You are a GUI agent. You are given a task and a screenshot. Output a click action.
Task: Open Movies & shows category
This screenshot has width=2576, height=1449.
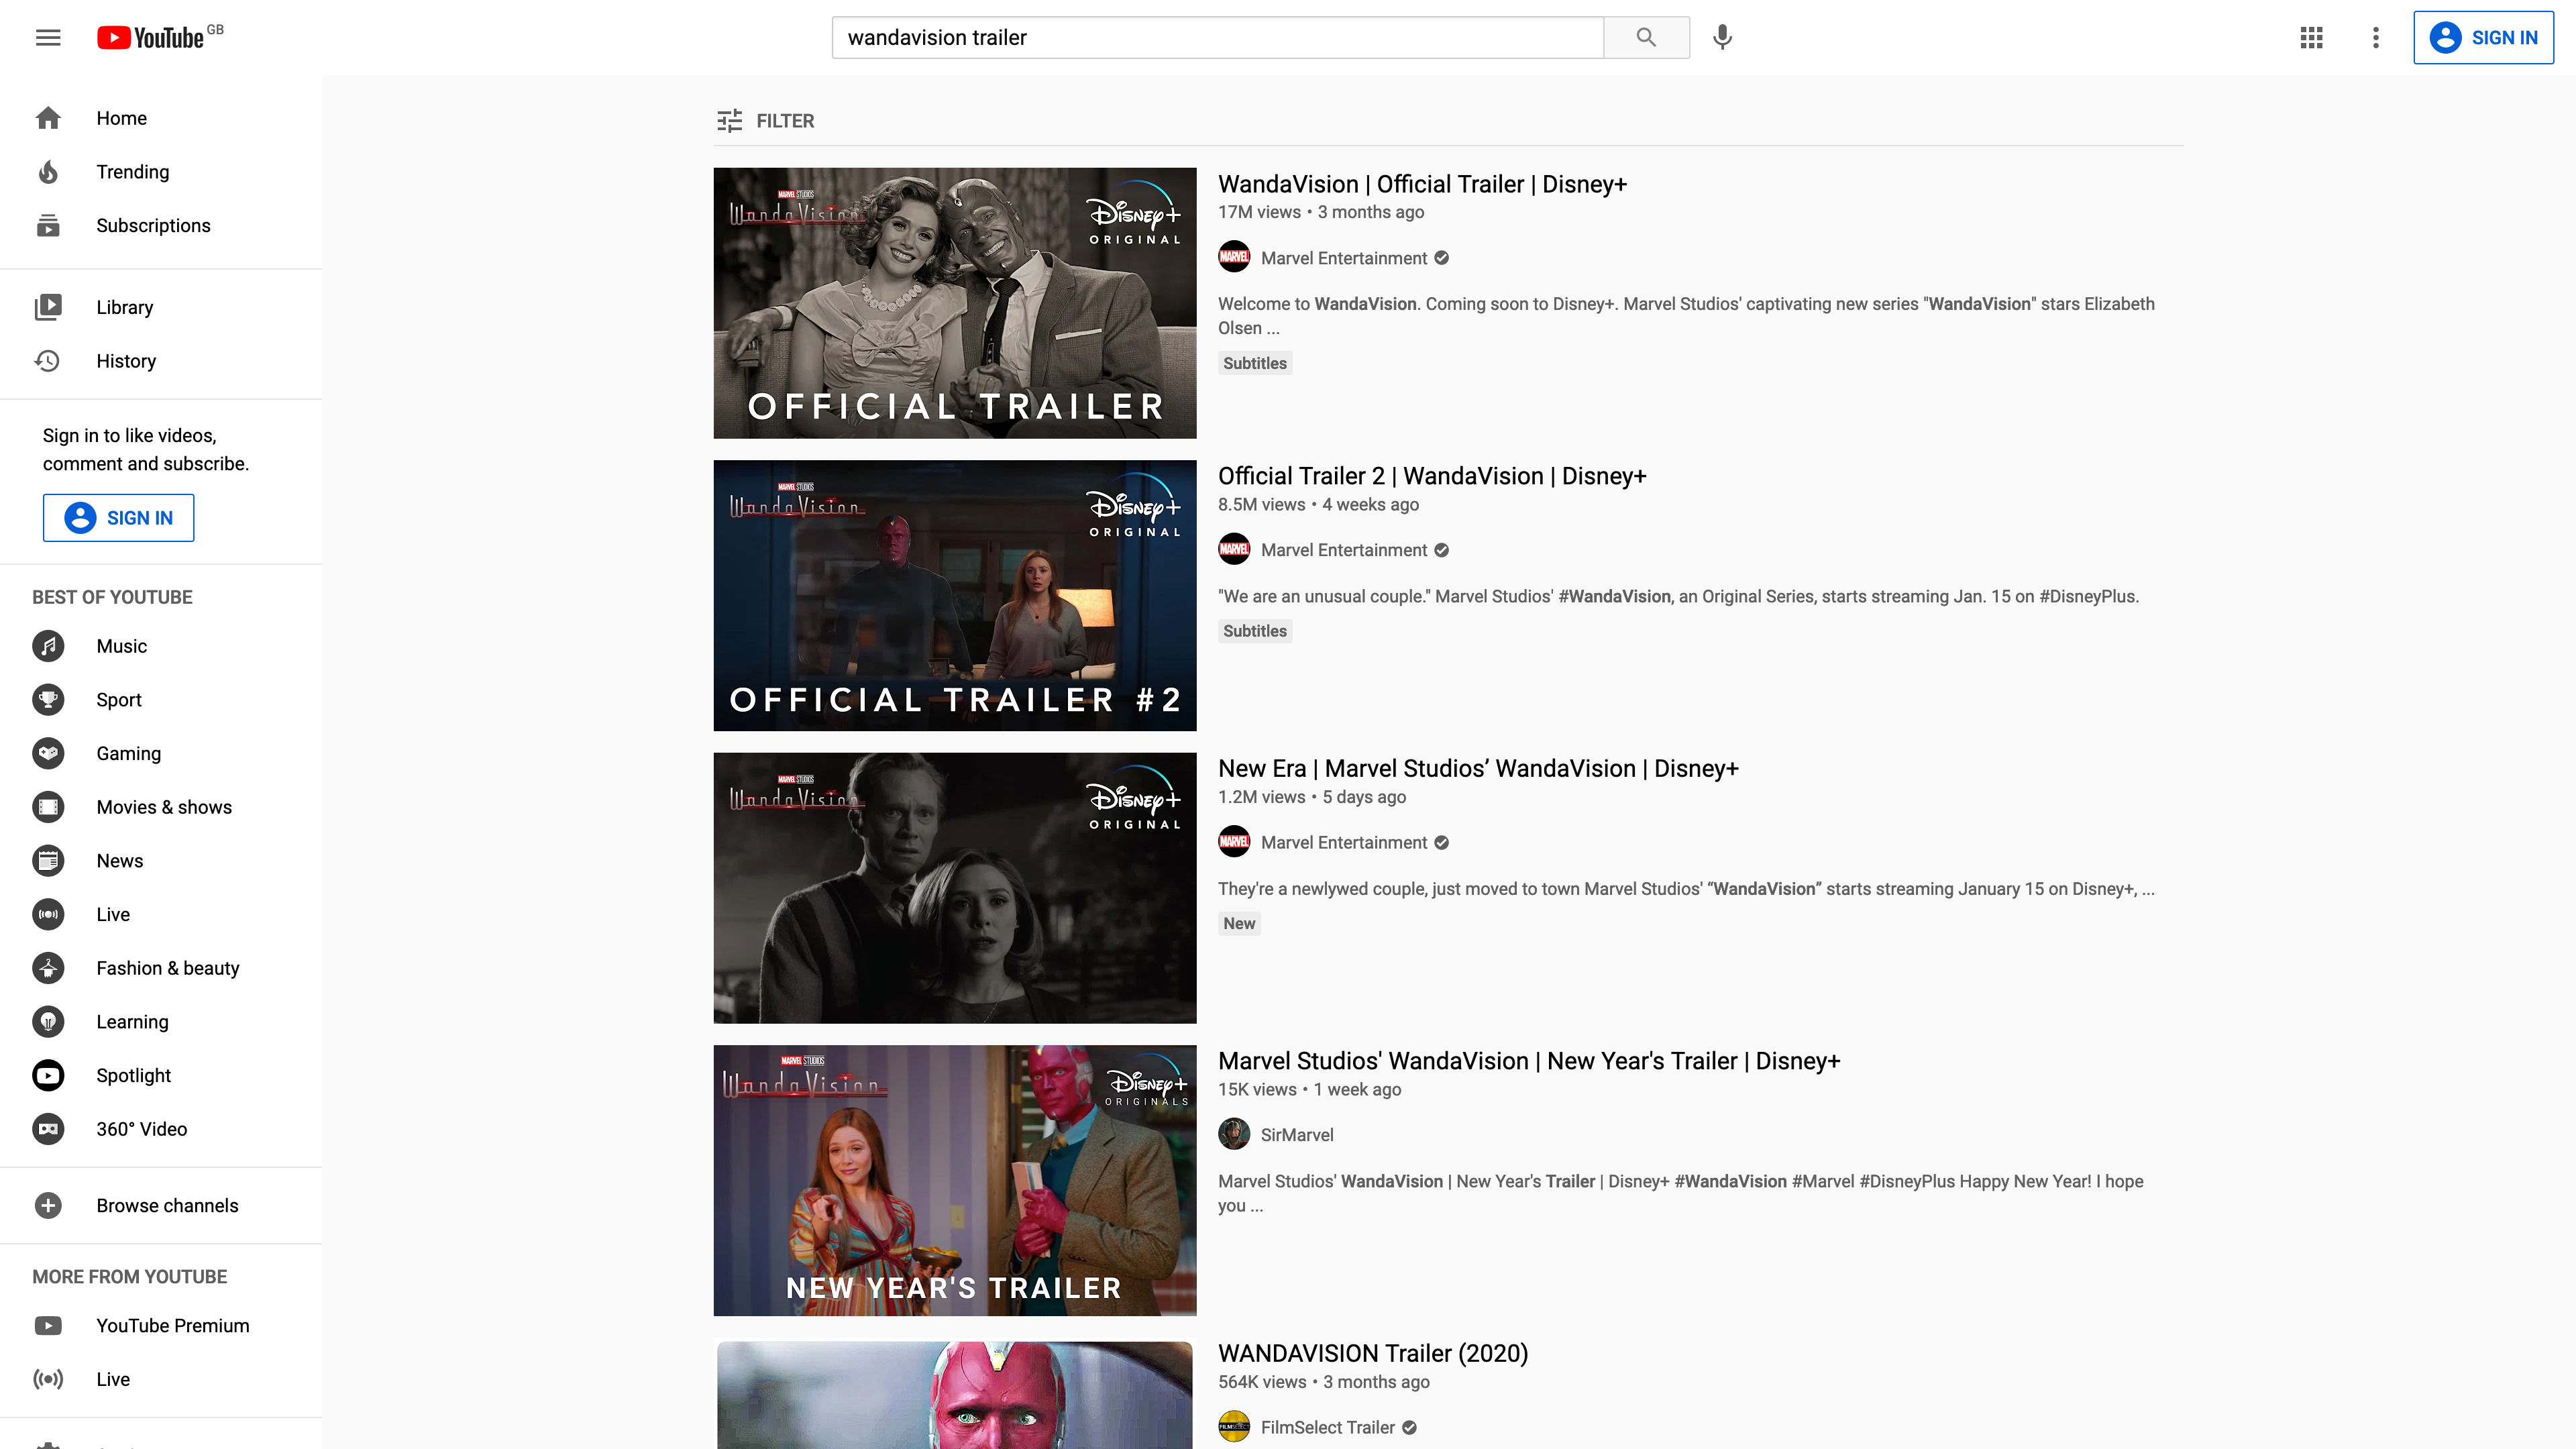163,807
